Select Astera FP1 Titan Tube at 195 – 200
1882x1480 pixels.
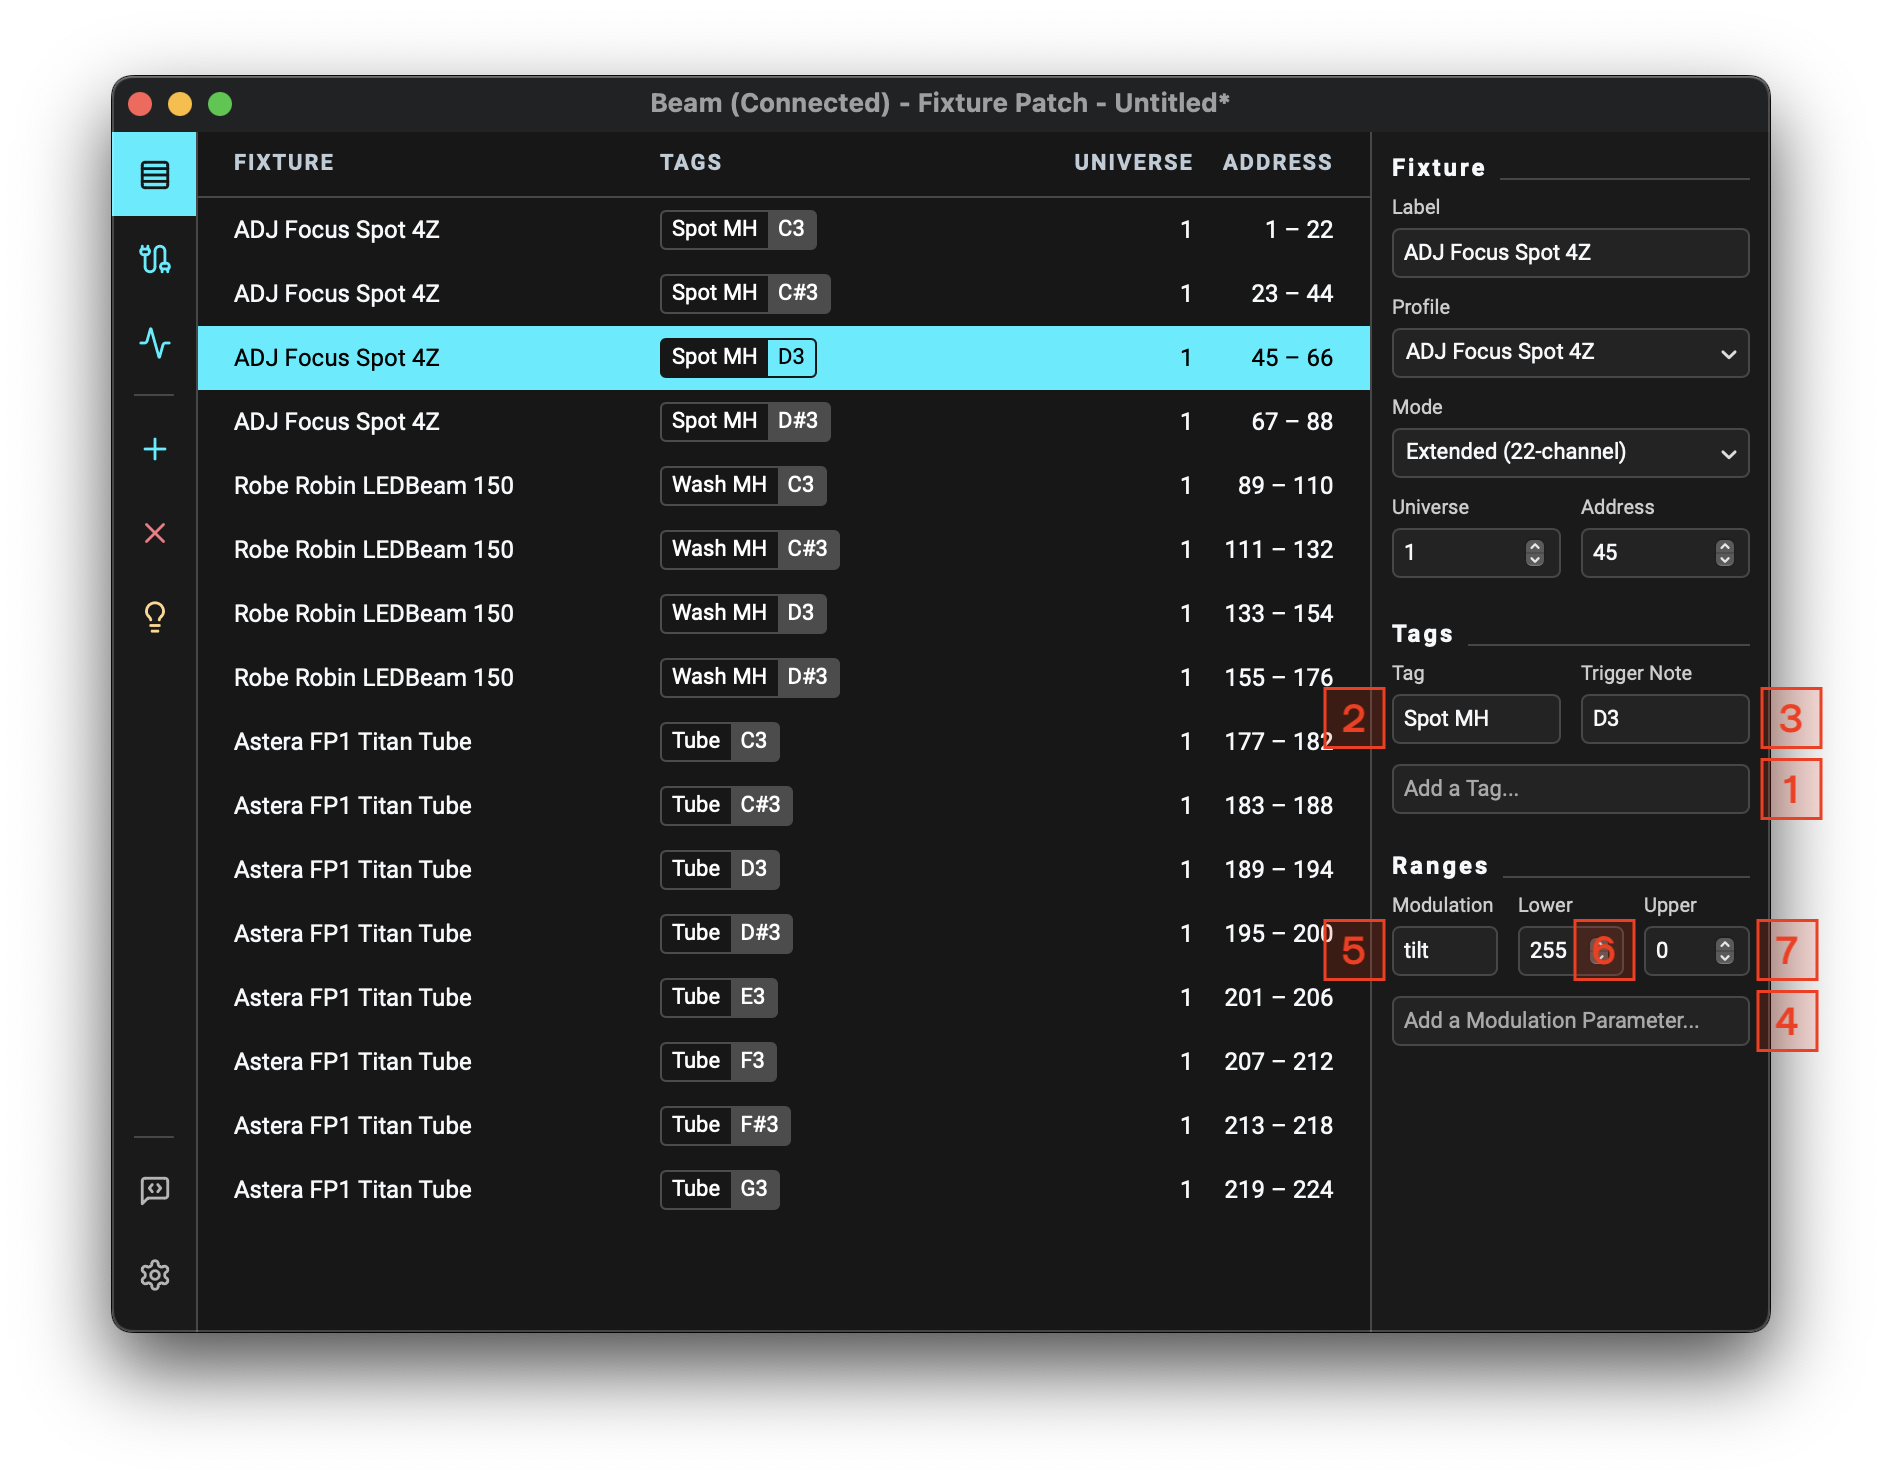coord(784,934)
